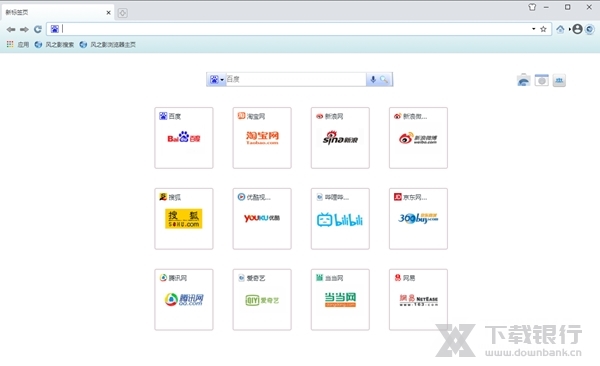Open the user account avatar icon
Viewport: 600px width, 366px height.
pos(577,29)
